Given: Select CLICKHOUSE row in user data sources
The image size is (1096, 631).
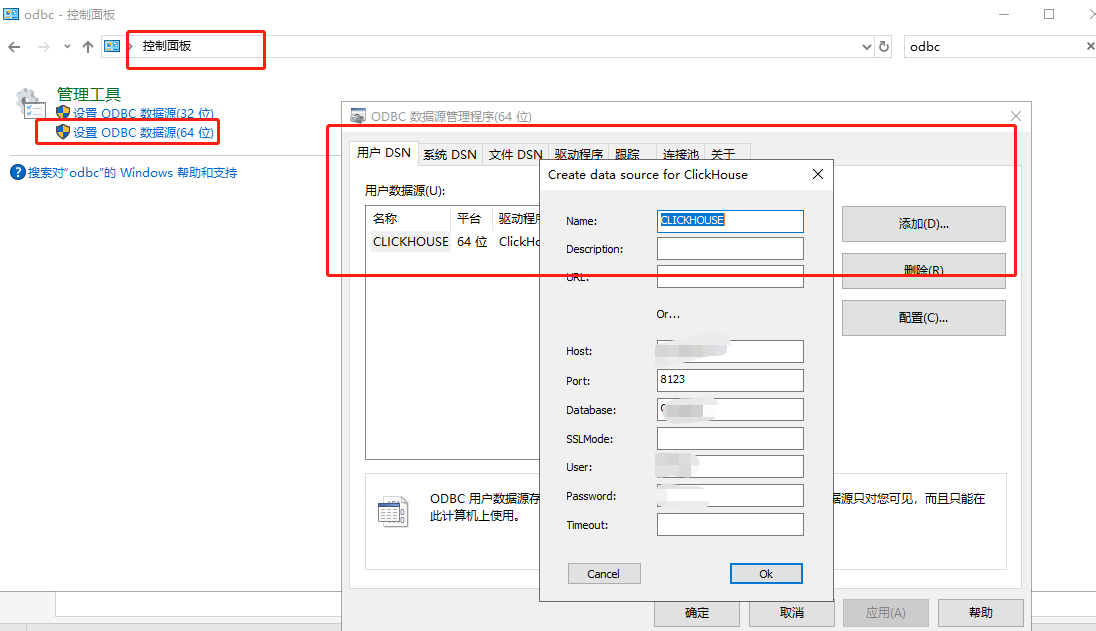Looking at the screenshot, I should point(454,242).
